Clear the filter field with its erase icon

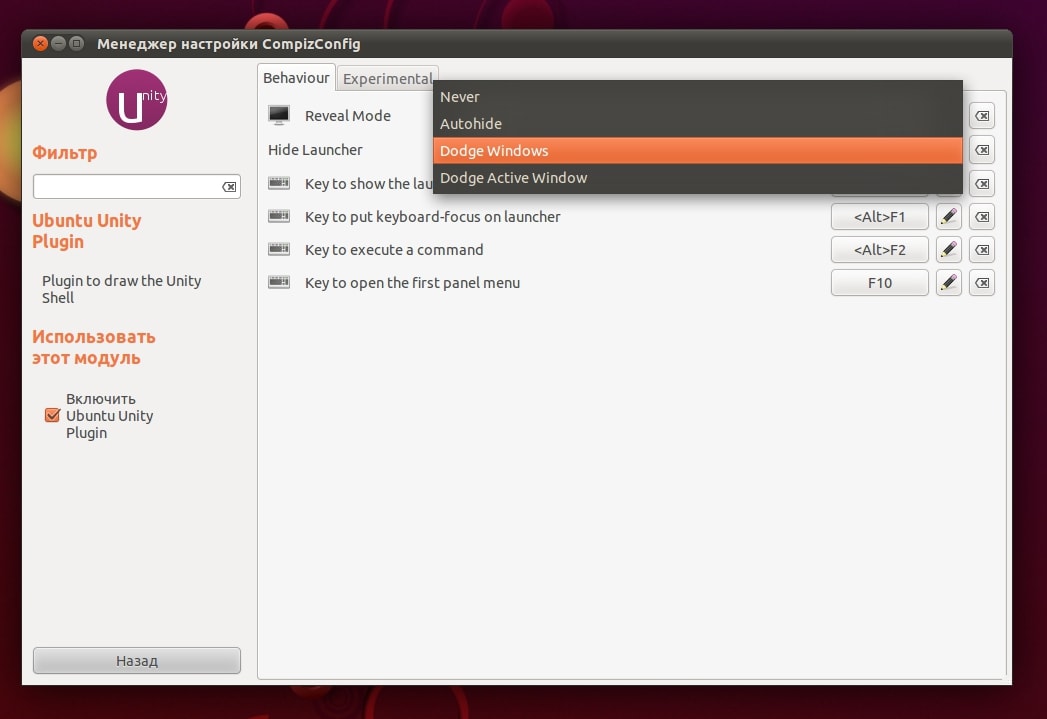[229, 187]
